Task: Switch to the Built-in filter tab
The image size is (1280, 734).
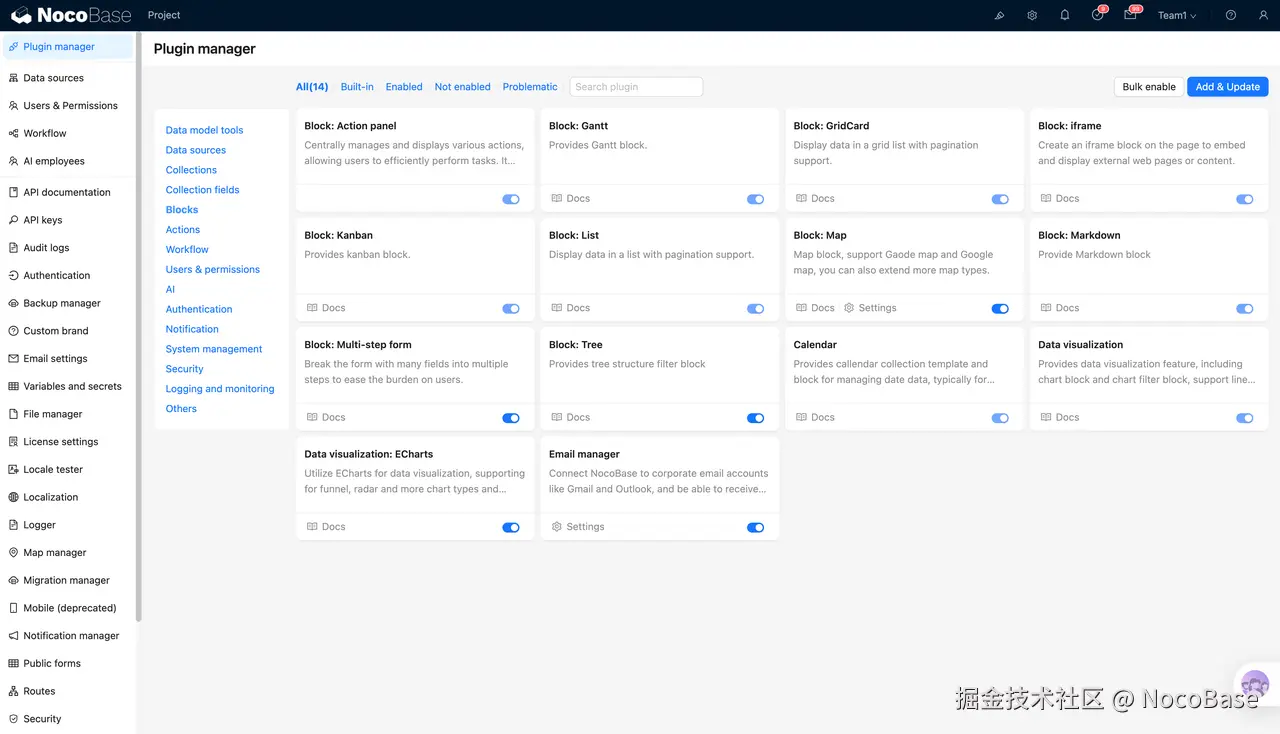Action: tap(357, 87)
